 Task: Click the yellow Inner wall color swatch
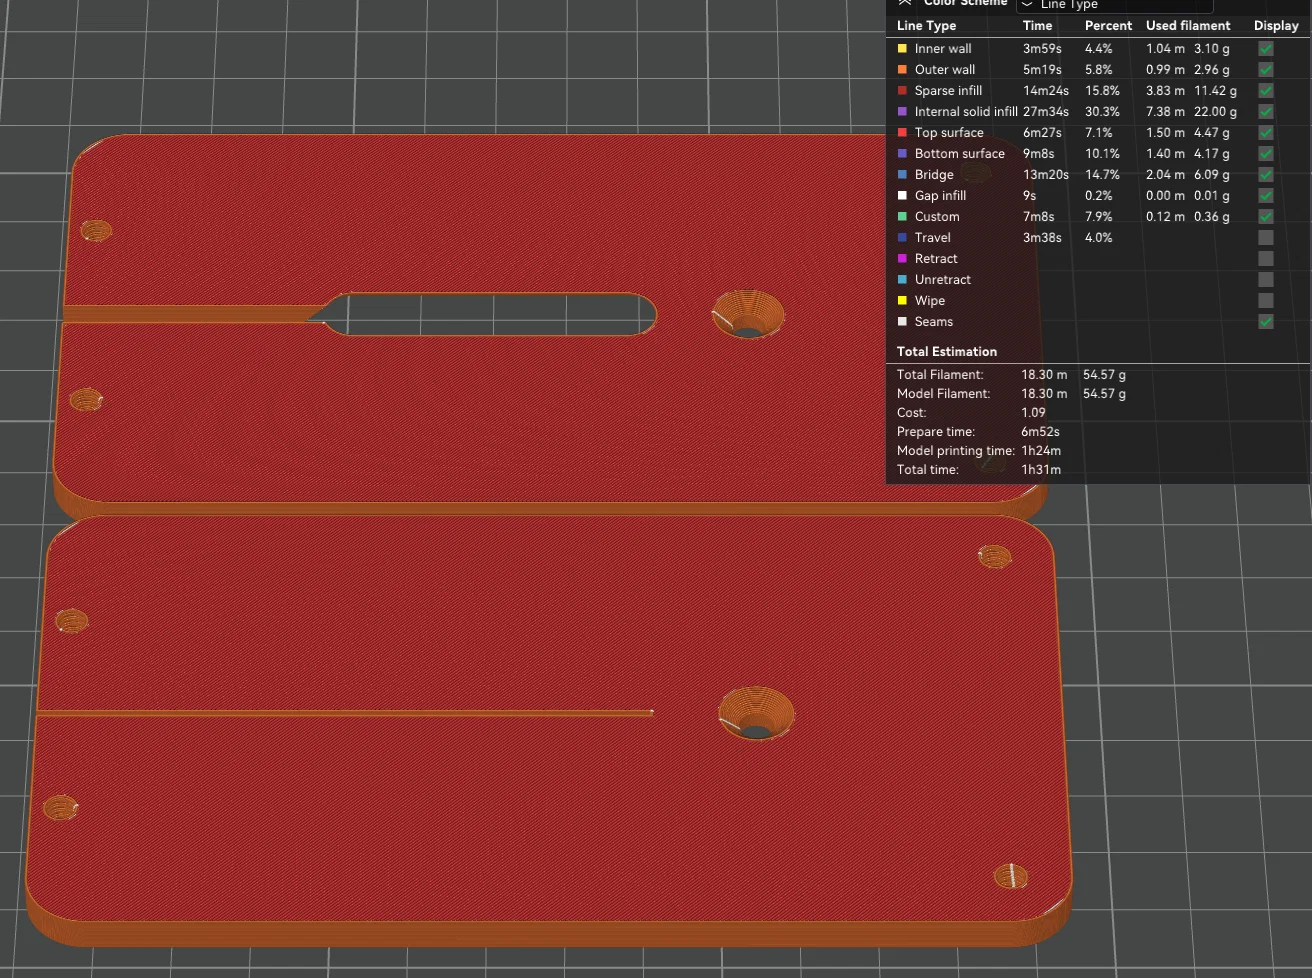pos(902,48)
